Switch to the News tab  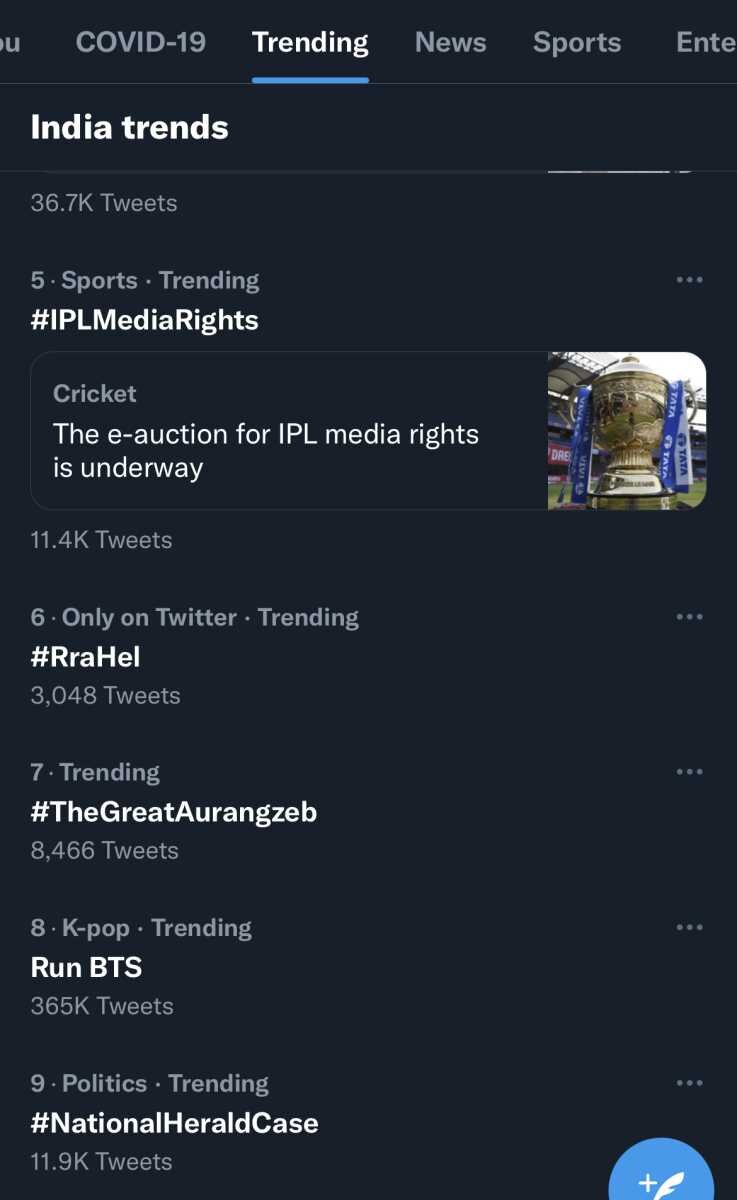click(x=450, y=42)
